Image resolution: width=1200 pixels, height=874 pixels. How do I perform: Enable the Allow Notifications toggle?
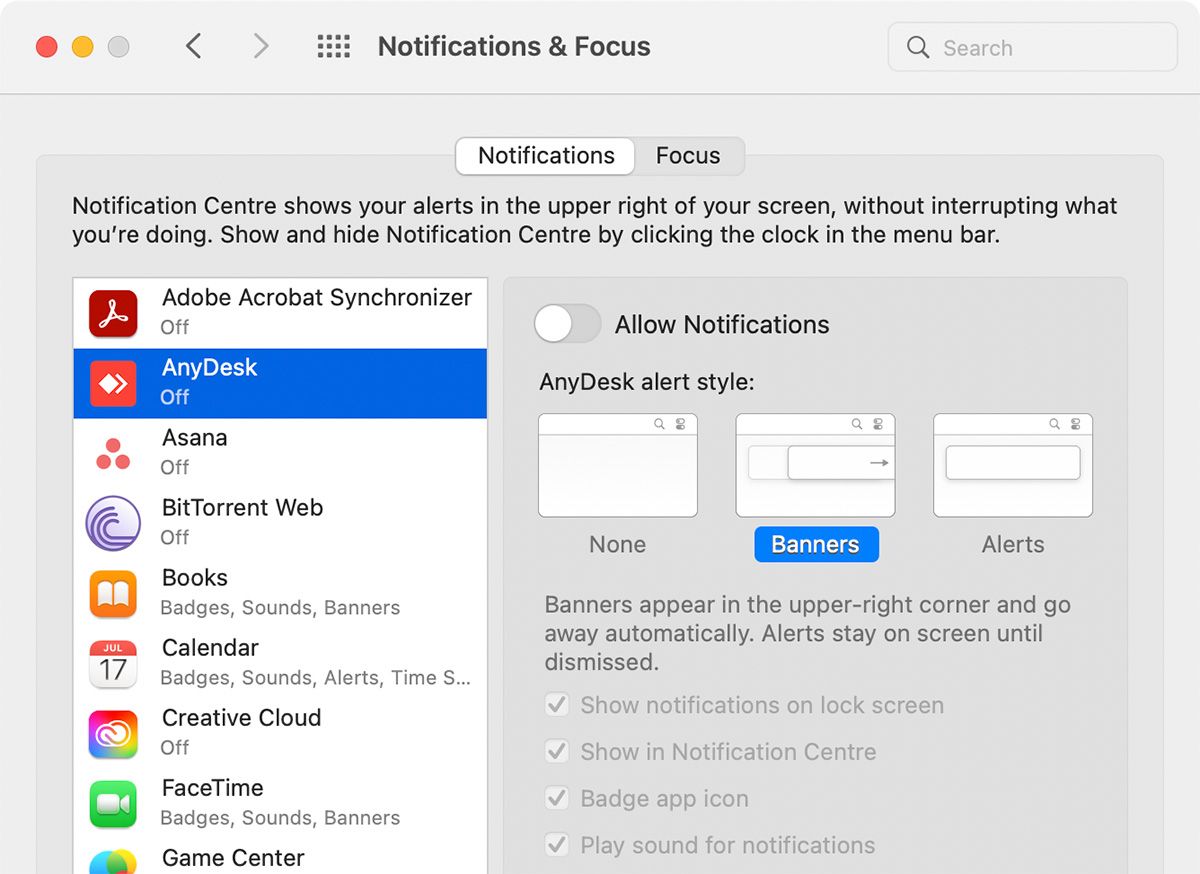[x=567, y=324]
